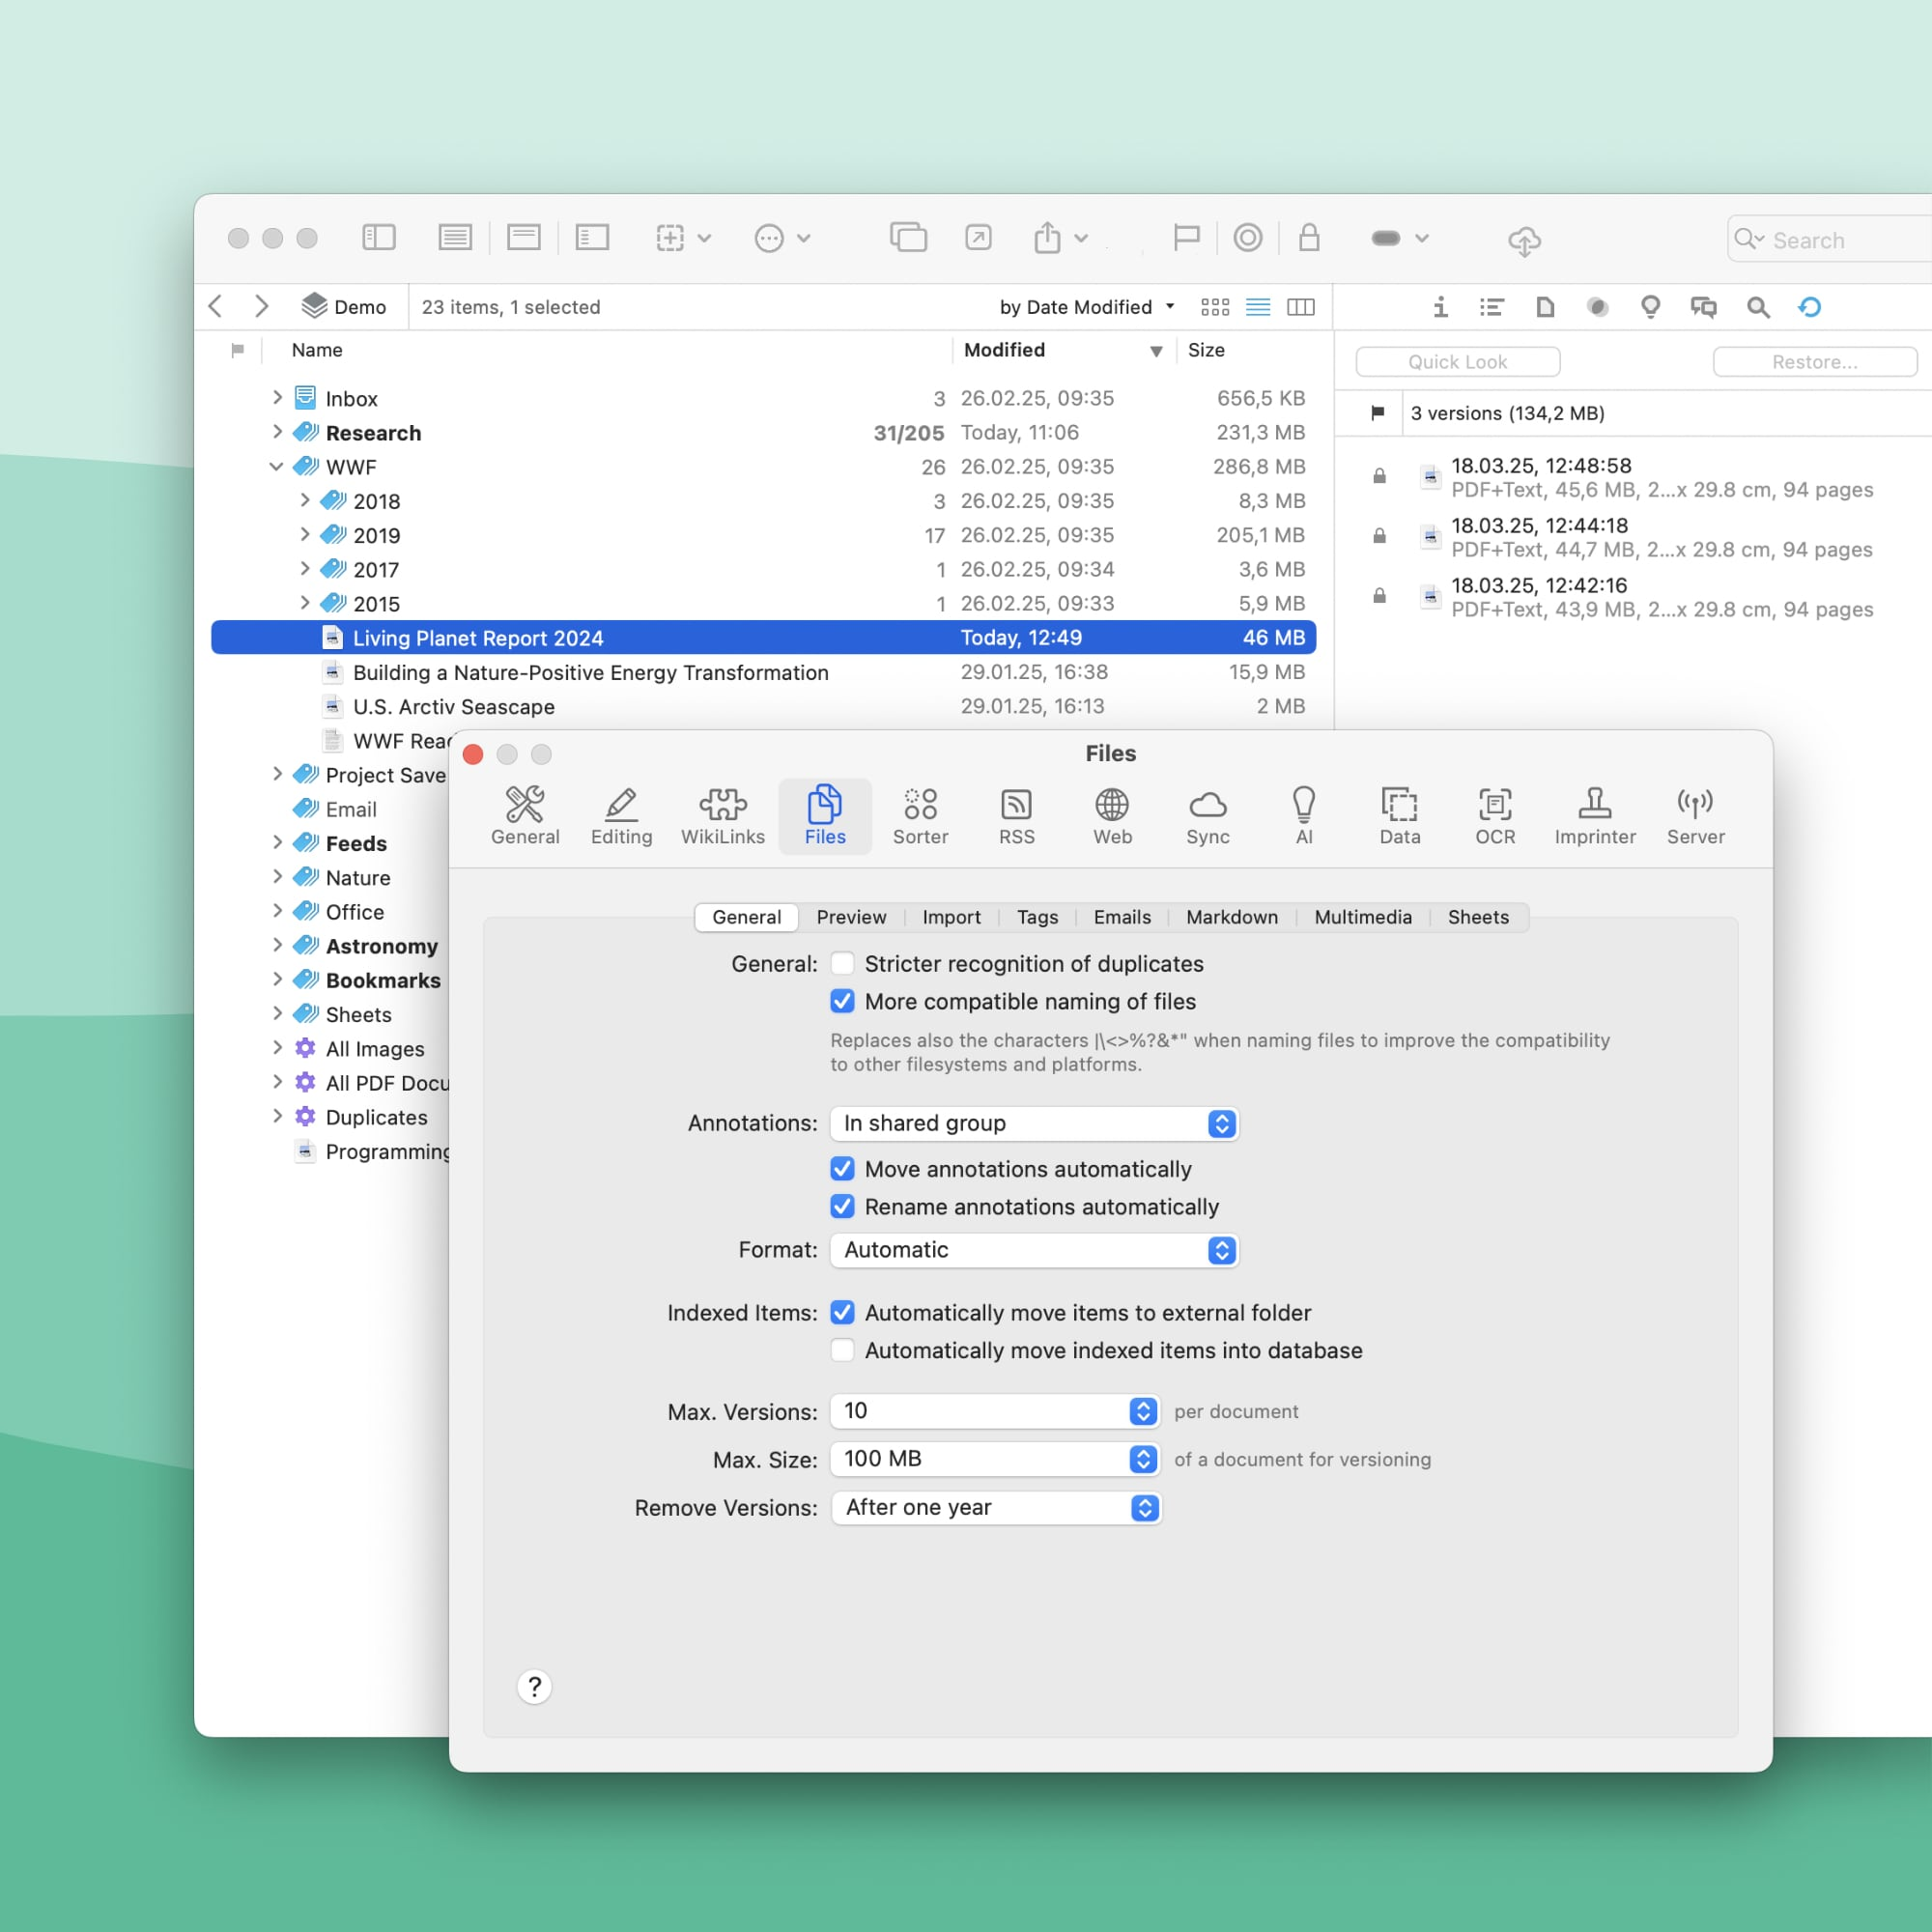
Task: Uncheck Move annotations automatically
Action: 842,1169
